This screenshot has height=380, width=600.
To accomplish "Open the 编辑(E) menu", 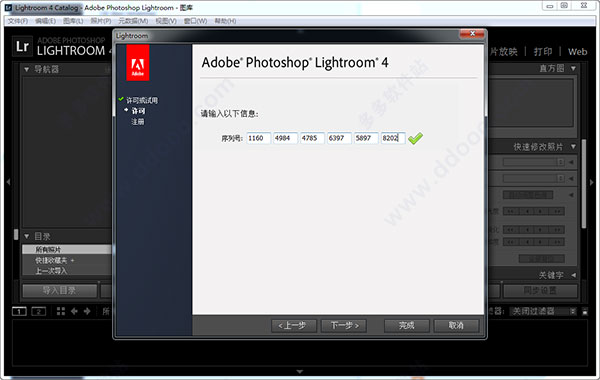I will (45, 21).
